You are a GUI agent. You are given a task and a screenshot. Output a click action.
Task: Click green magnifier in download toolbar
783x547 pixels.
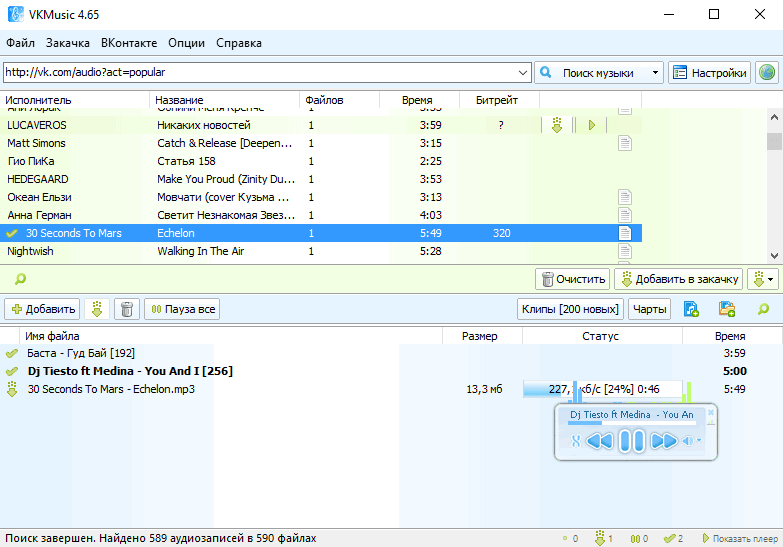763,309
